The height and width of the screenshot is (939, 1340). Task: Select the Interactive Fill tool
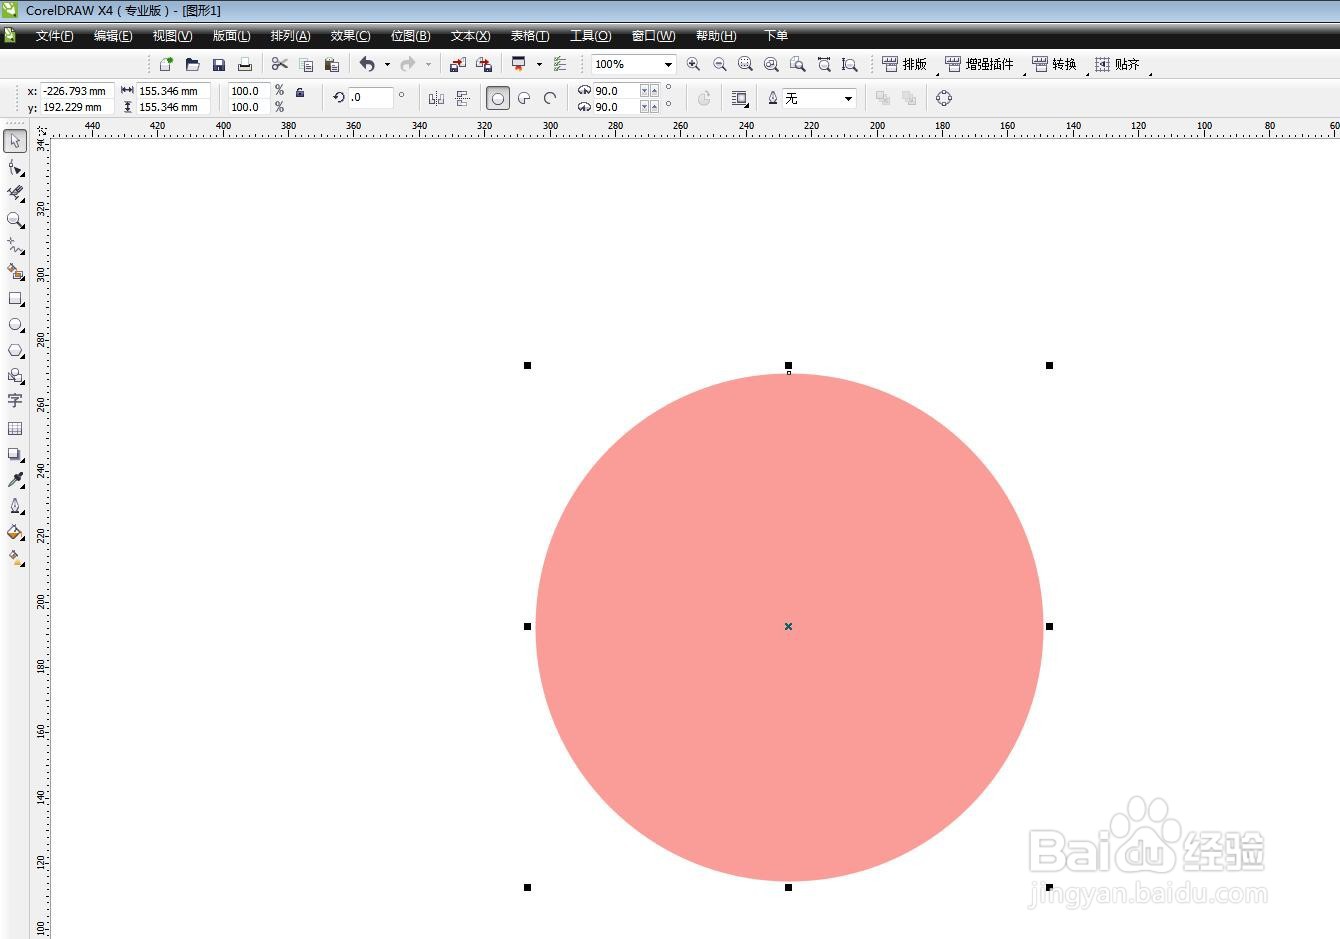(x=15, y=558)
